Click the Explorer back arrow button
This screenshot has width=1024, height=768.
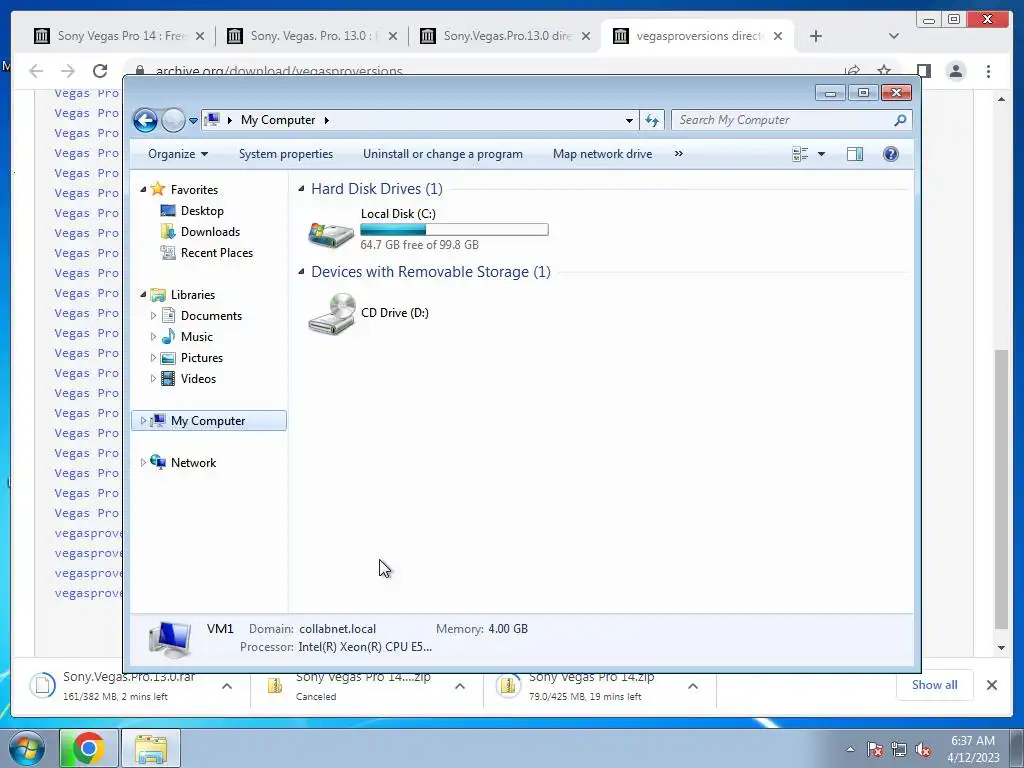tap(145, 120)
